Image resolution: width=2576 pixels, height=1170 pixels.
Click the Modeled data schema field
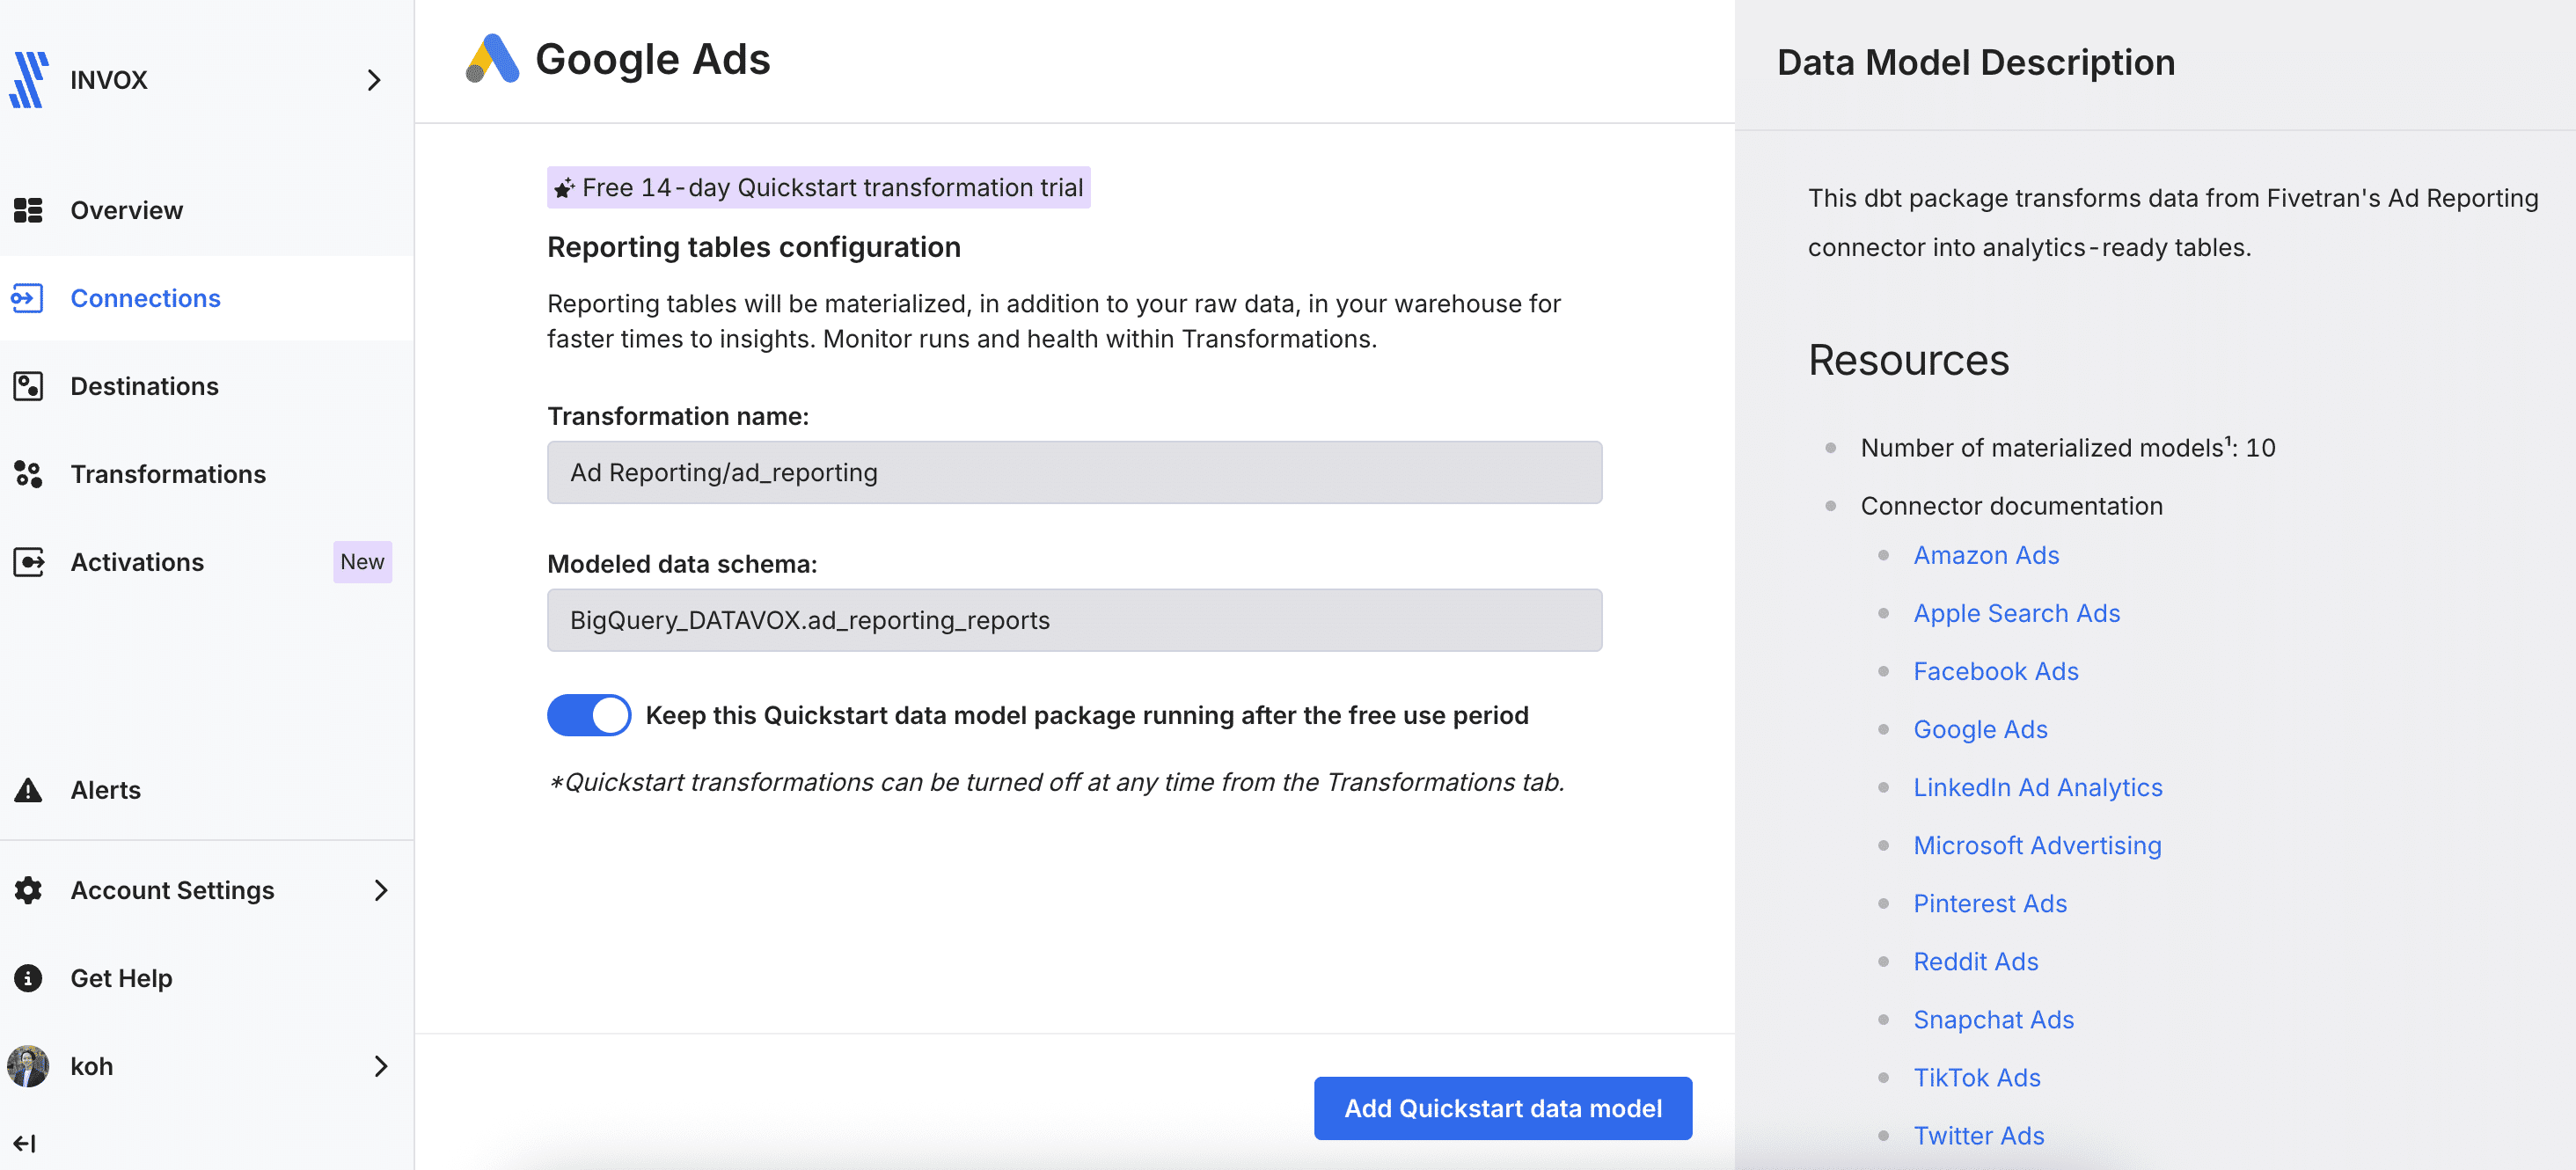1074,620
